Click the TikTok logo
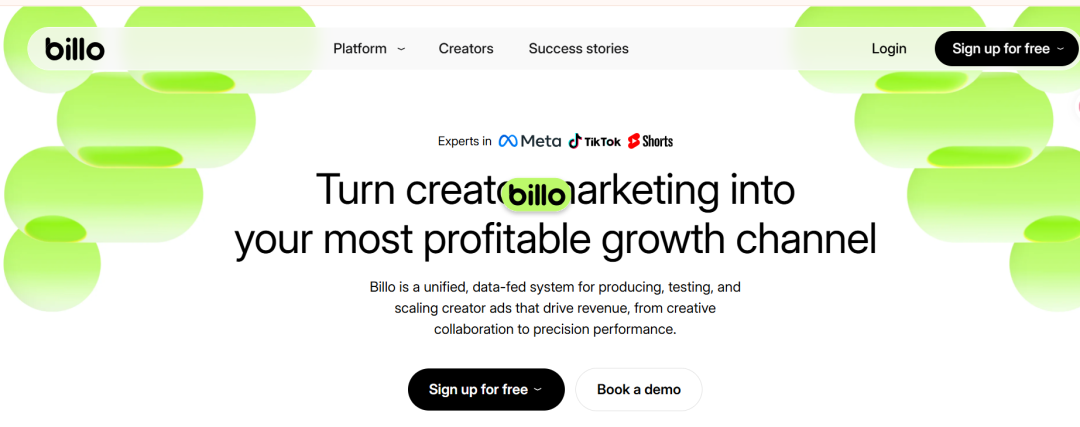The height and width of the screenshot is (427, 1080). coord(595,141)
